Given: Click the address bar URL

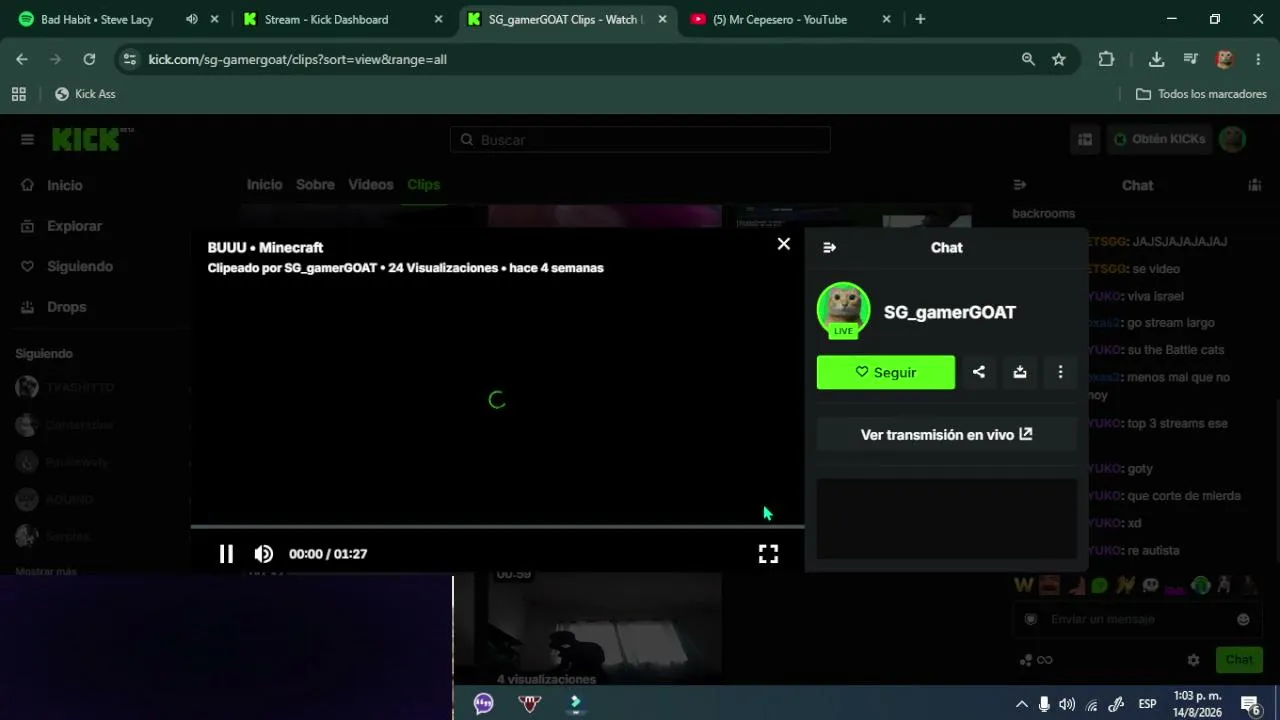Looking at the screenshot, I should 298,59.
